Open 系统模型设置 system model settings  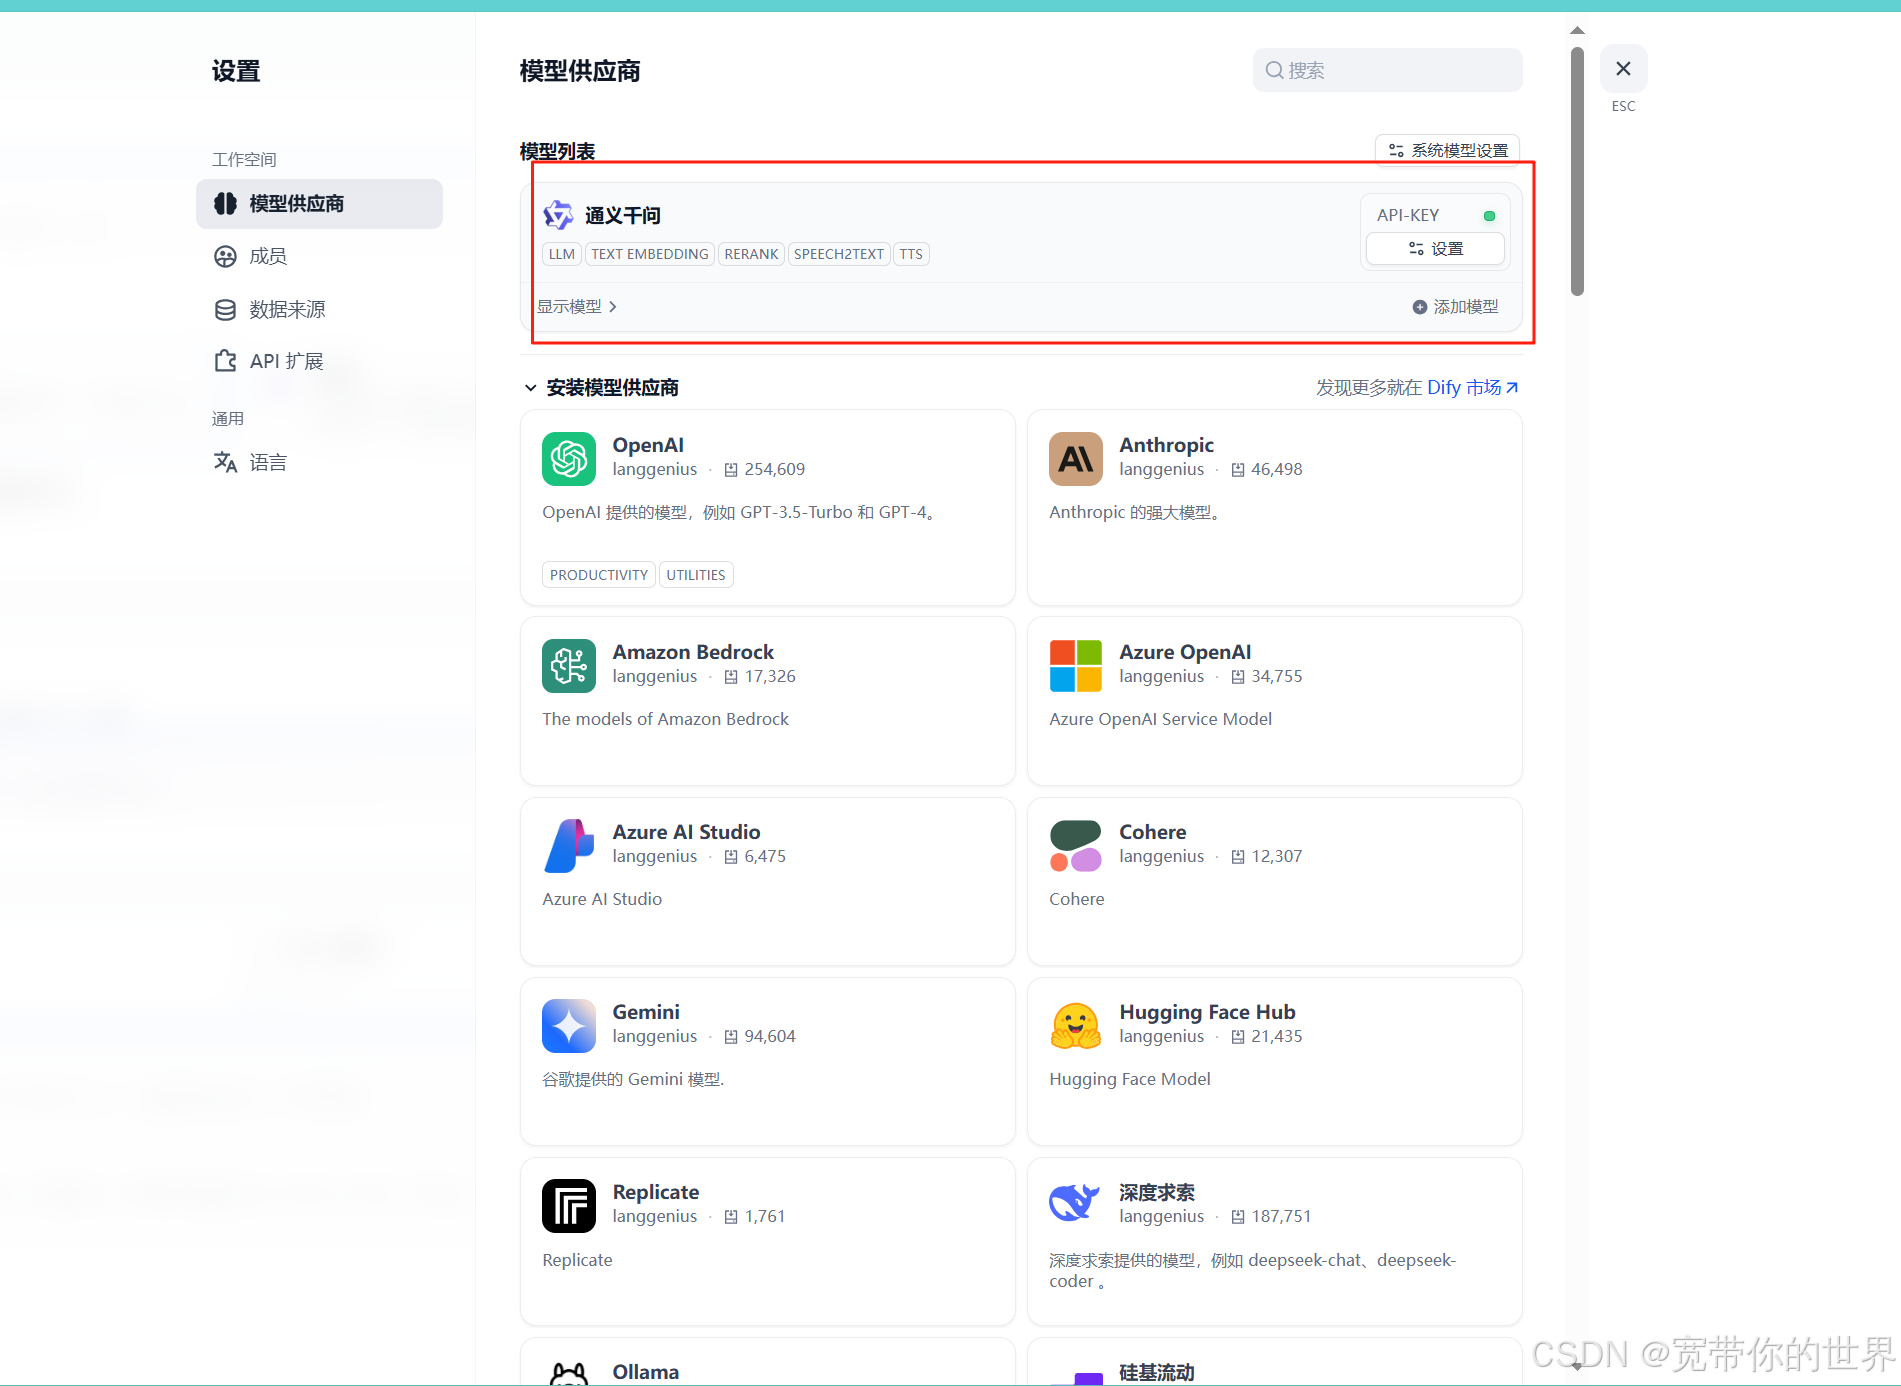tap(1447, 150)
